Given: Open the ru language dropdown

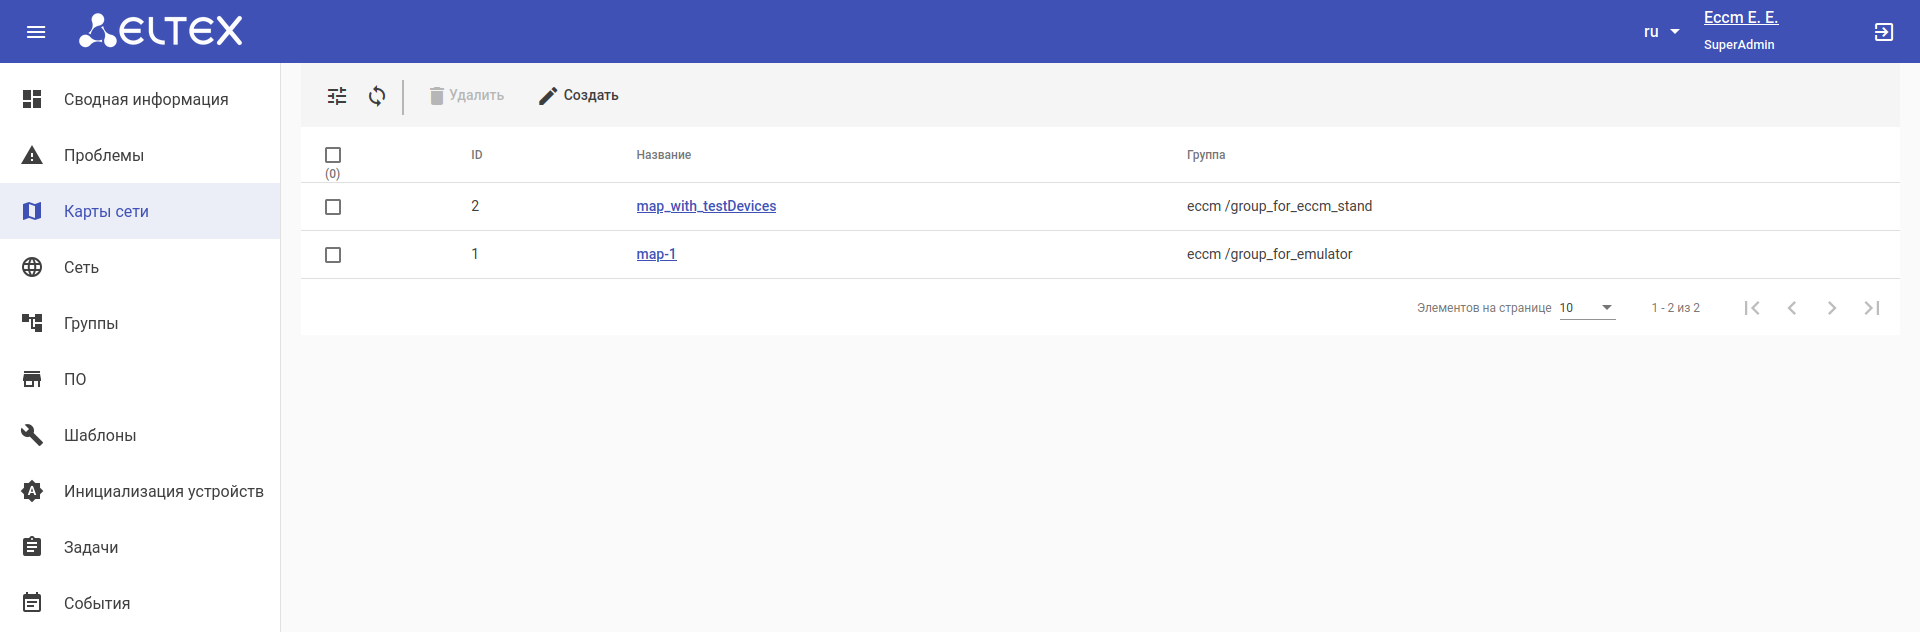Looking at the screenshot, I should click(1661, 32).
